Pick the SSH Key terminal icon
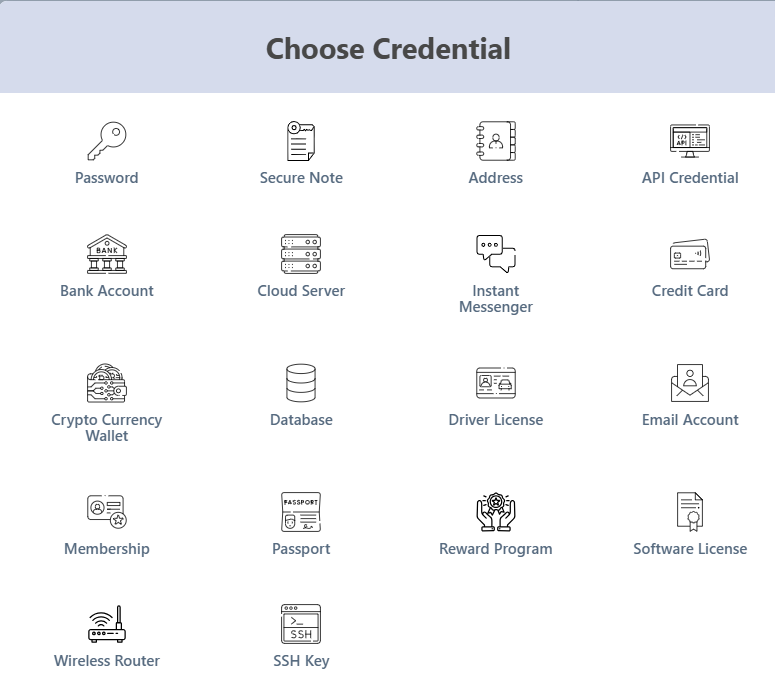775x698 pixels. coord(301,624)
